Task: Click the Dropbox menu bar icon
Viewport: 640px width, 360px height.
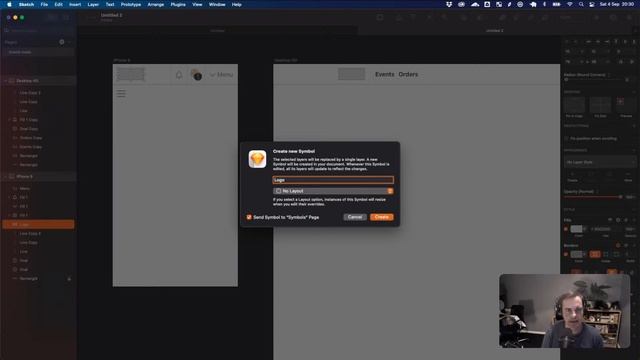Action: tap(449, 4)
